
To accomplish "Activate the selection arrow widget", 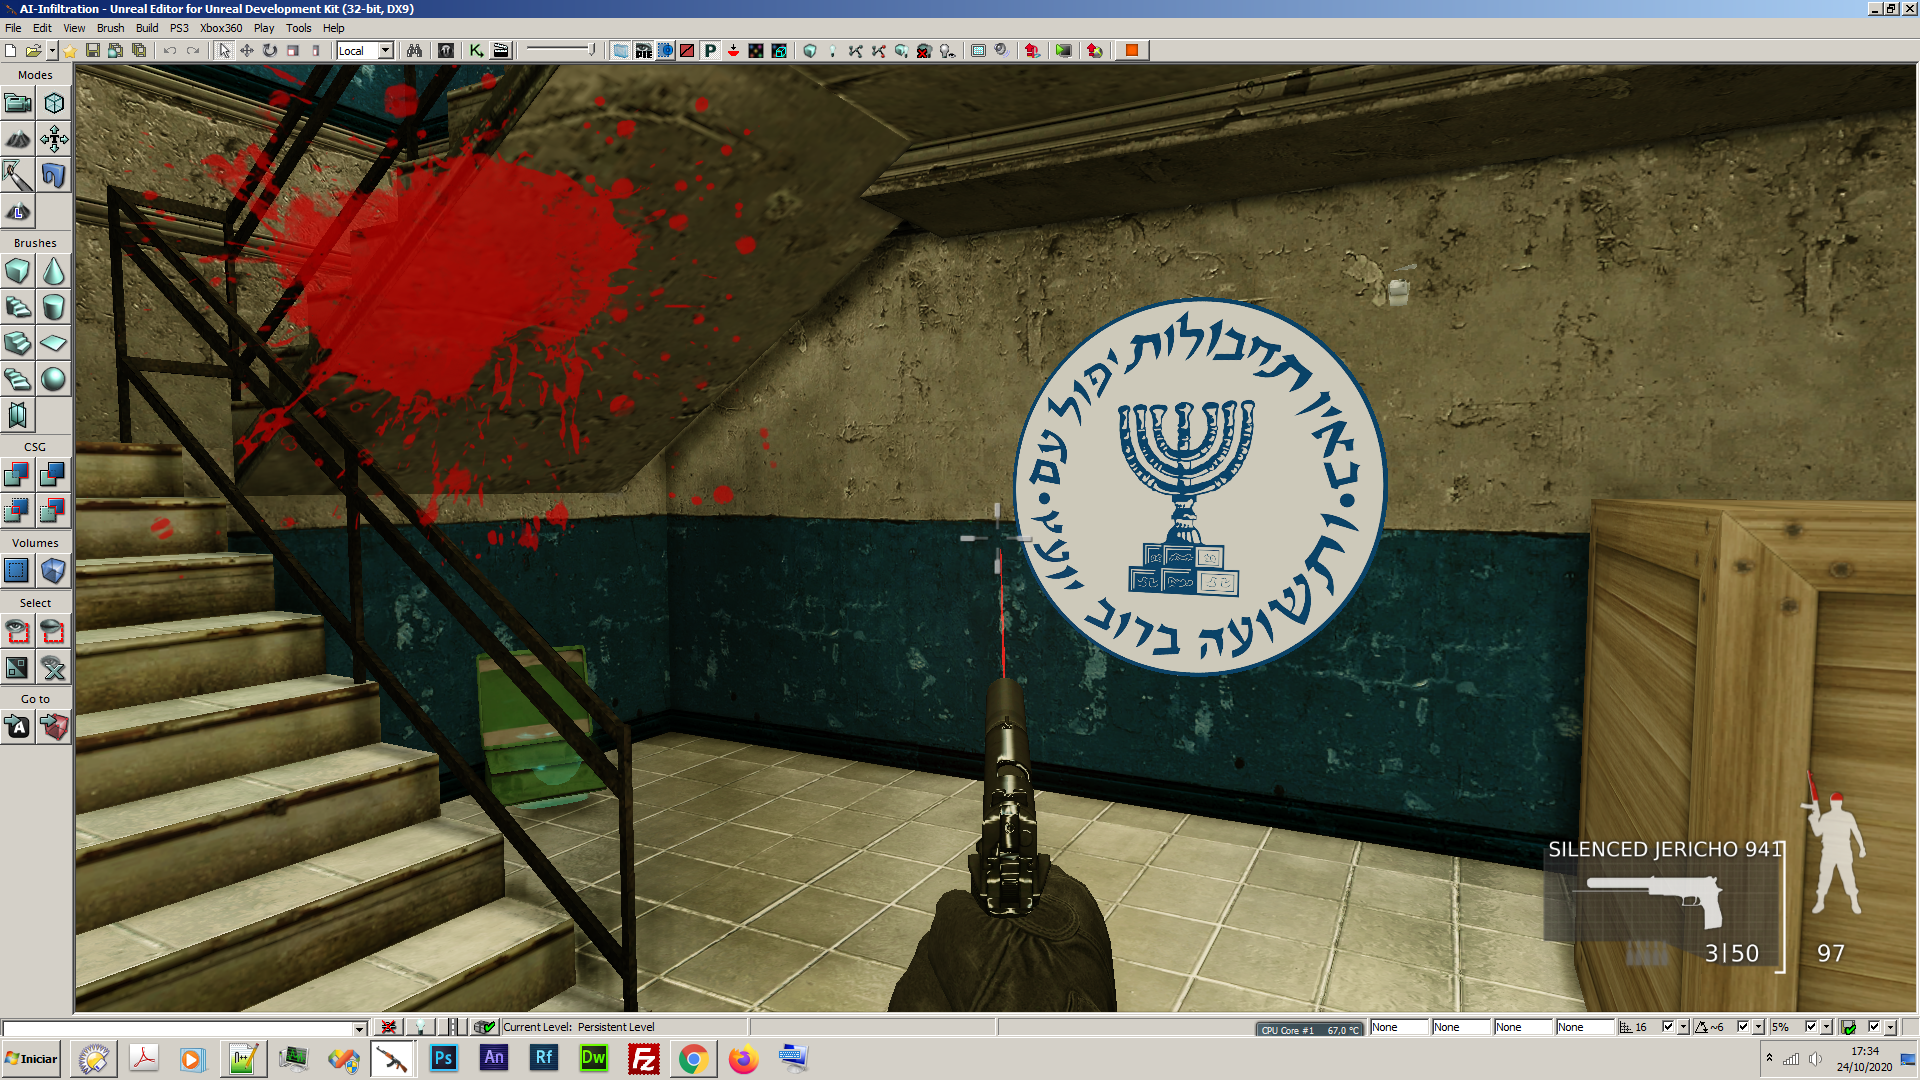I will click(x=224, y=50).
